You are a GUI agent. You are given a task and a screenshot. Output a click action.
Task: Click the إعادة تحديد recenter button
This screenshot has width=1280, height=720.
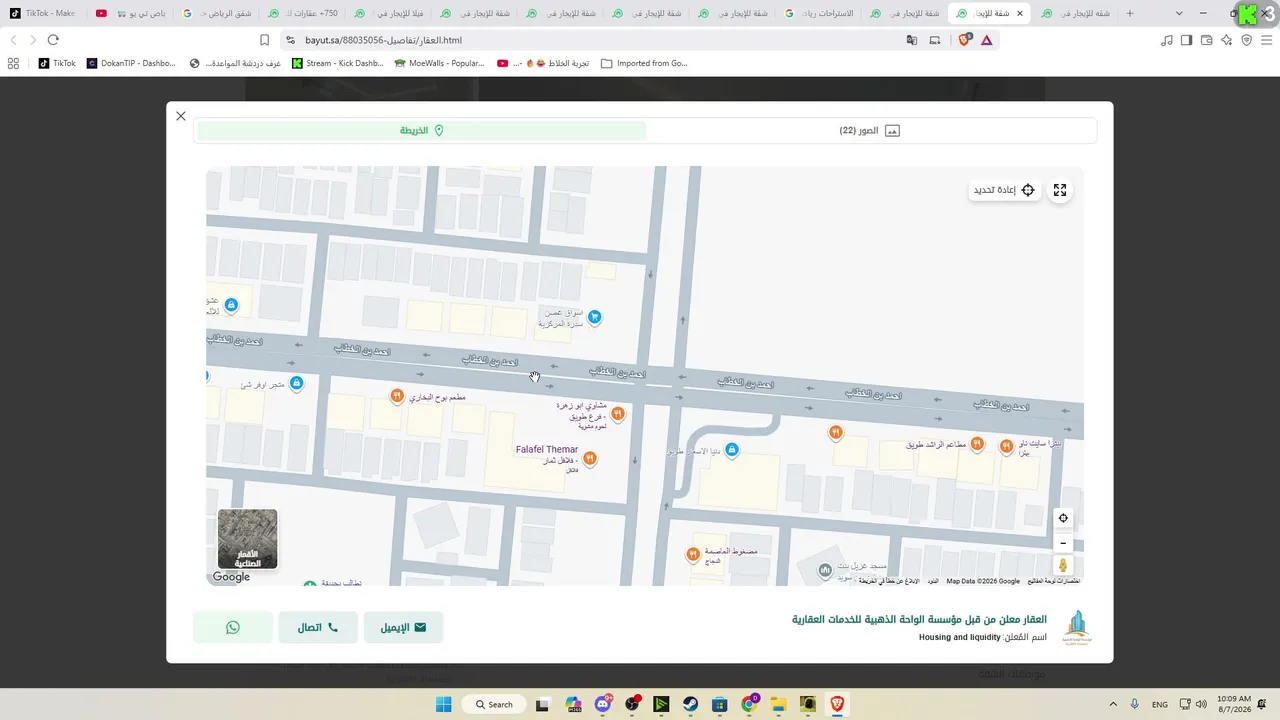point(1005,190)
